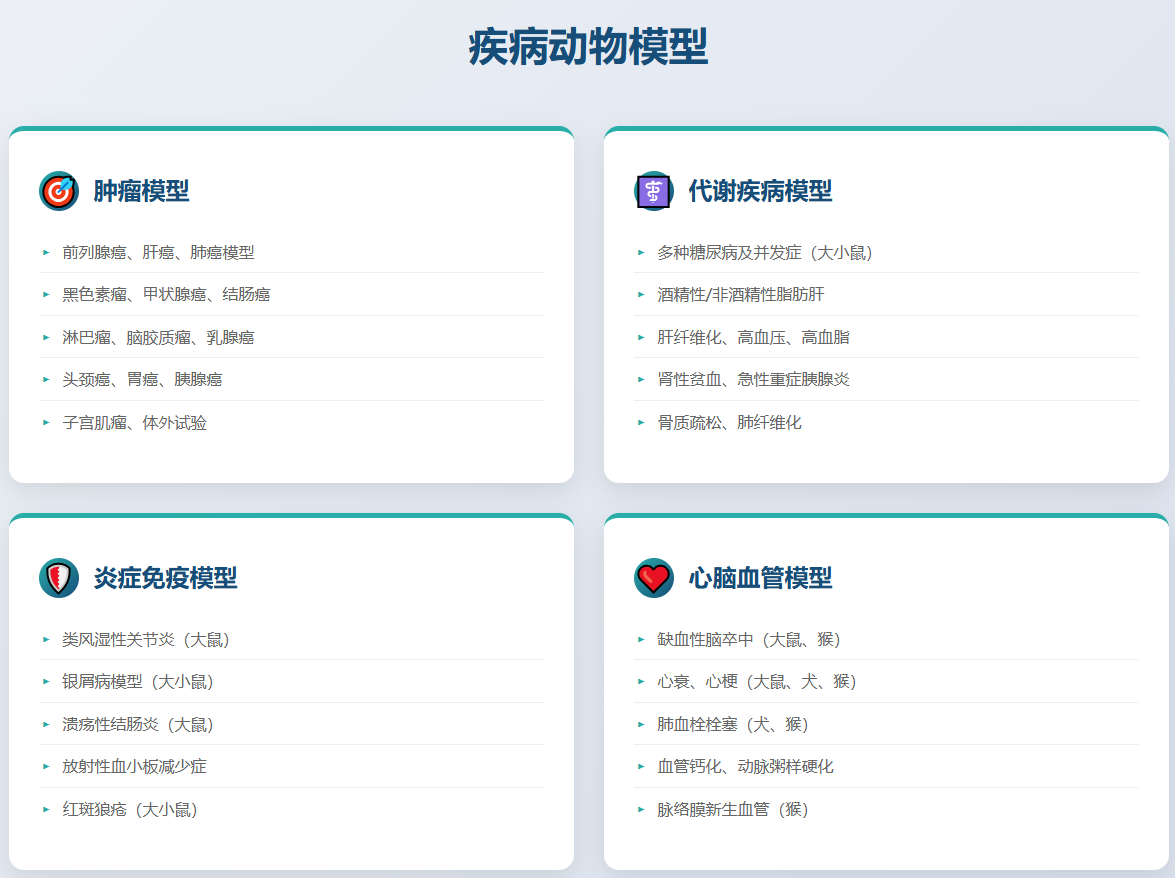The width and height of the screenshot is (1175, 878).
Task: Select the 心脑血管模型 card heading
Action: tap(760, 578)
